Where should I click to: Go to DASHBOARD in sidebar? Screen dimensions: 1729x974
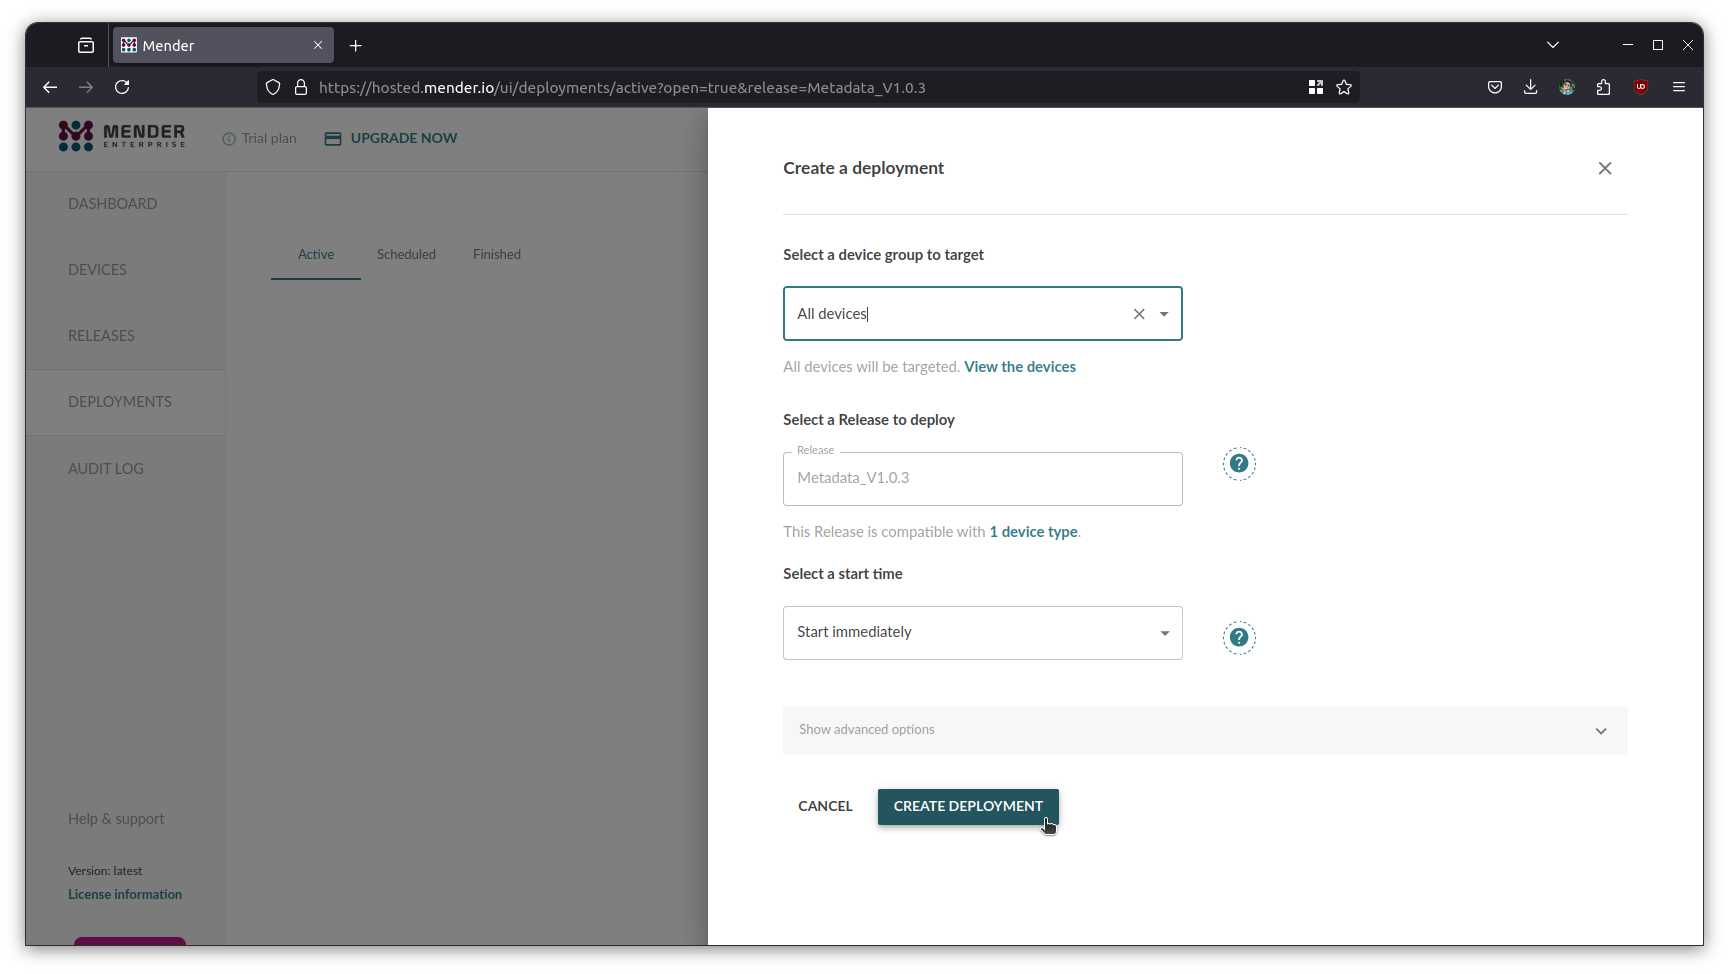pyautogui.click(x=112, y=204)
